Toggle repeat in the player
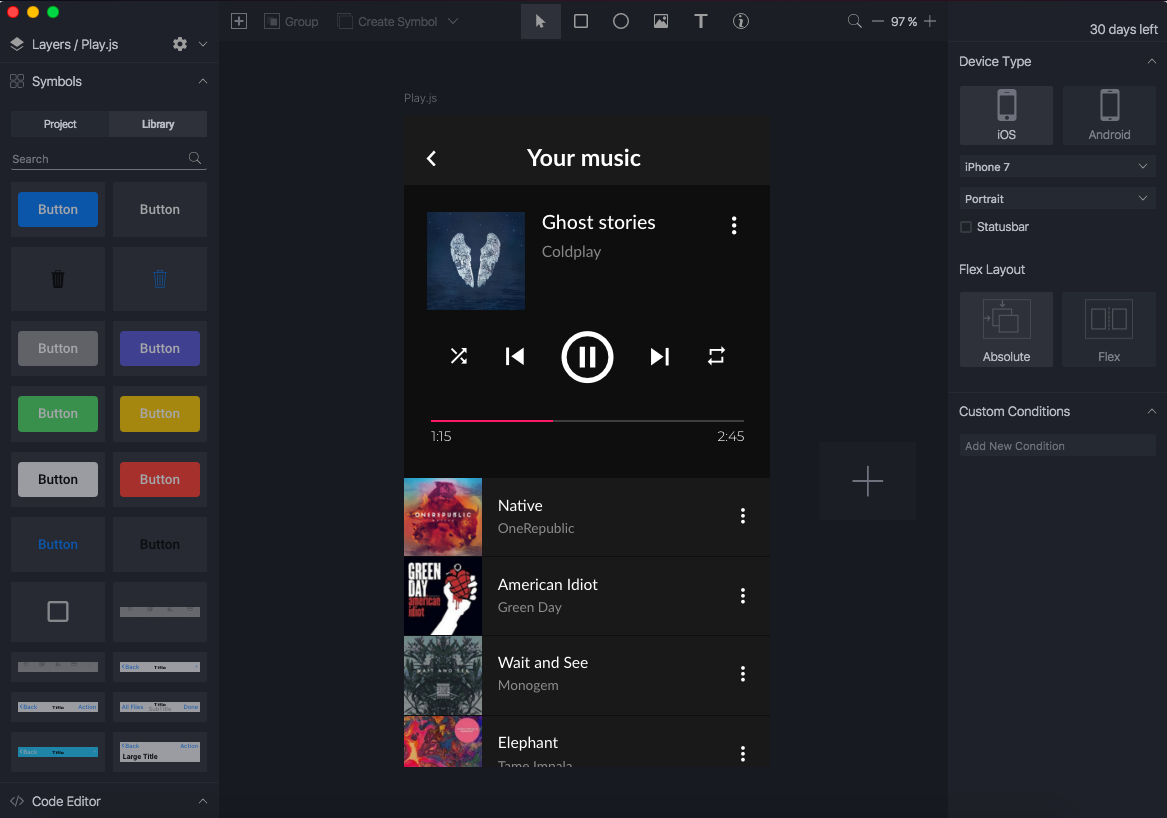 716,357
